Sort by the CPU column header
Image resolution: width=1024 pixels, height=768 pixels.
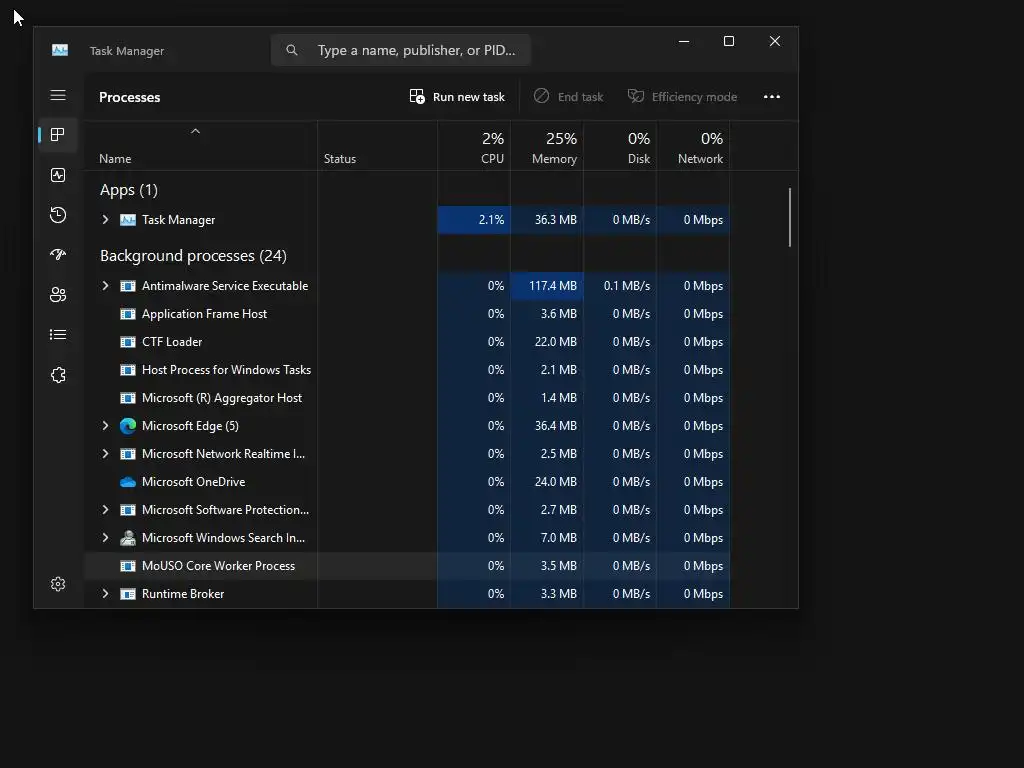click(474, 146)
